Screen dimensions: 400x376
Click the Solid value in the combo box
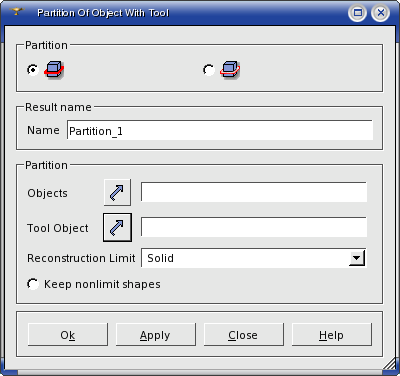[160, 258]
